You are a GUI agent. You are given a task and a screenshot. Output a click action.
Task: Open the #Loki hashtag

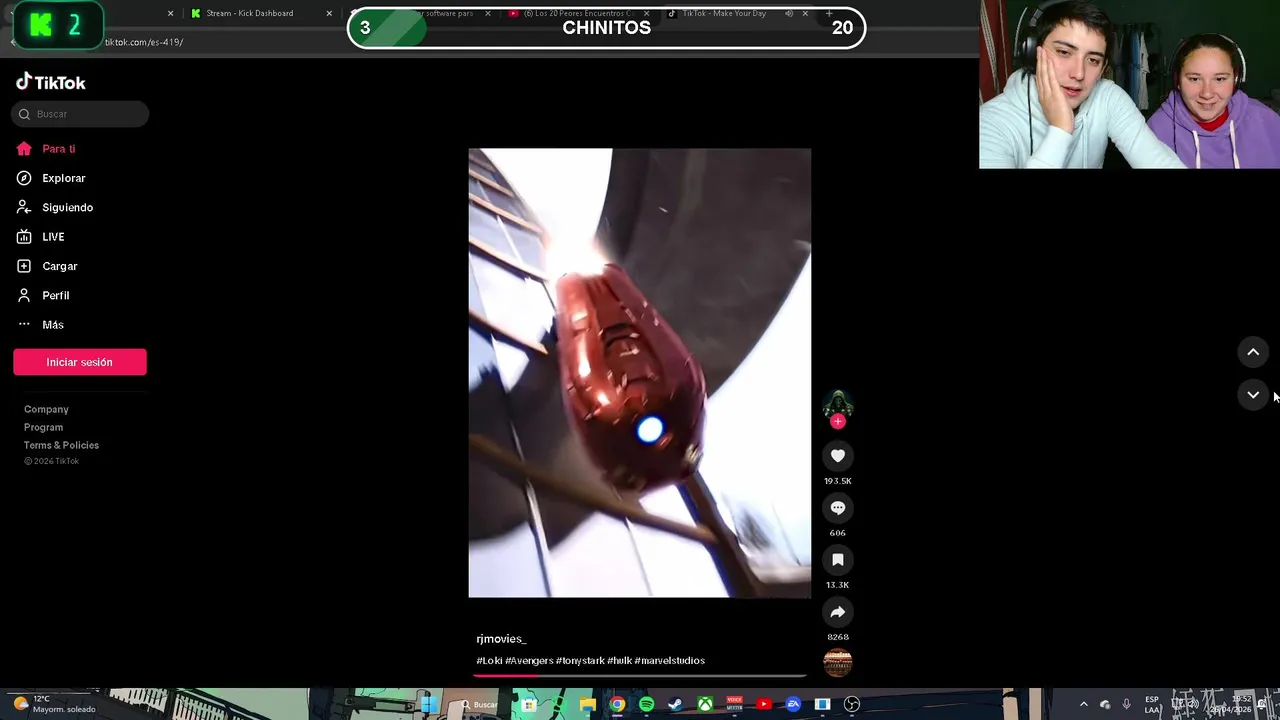pyautogui.click(x=489, y=661)
